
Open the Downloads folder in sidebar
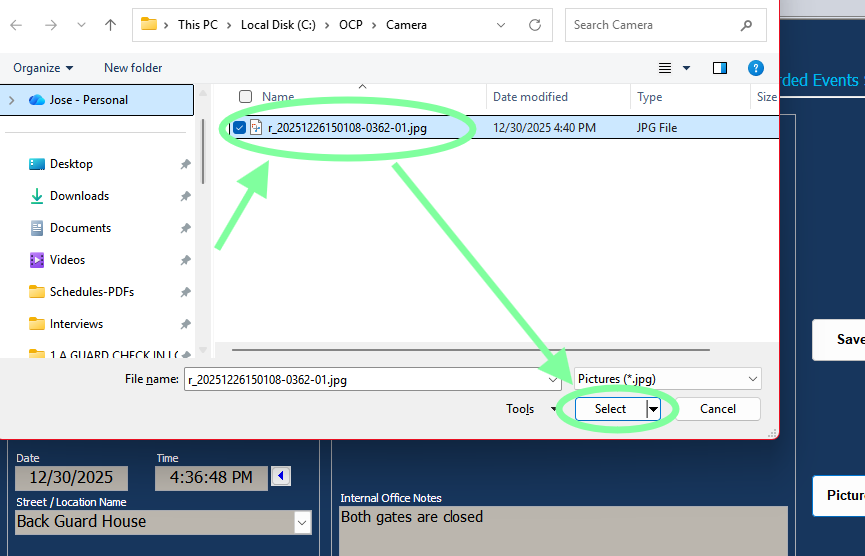[79, 196]
